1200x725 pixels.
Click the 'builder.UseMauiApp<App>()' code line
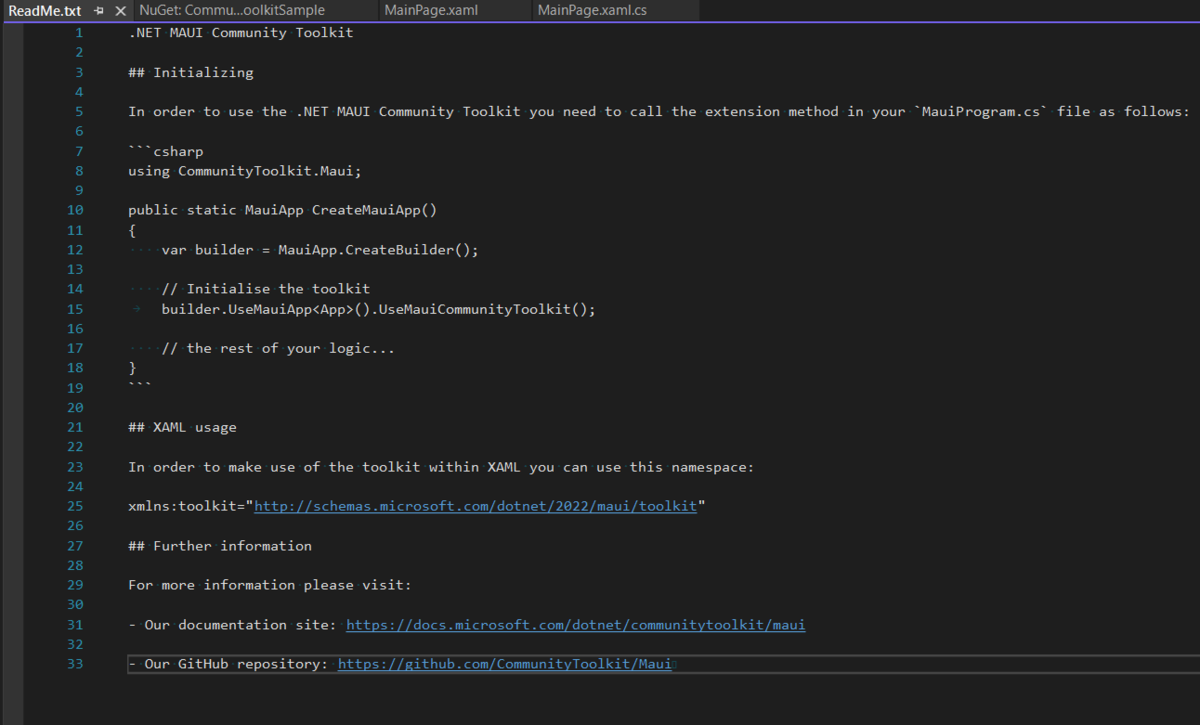pos(378,310)
